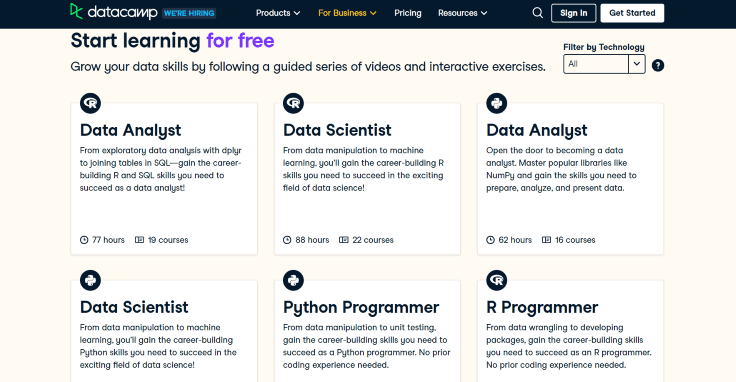Click the Python icon on the Python Data Scientist card
Viewport: 736px width, 382px height.
91,280
